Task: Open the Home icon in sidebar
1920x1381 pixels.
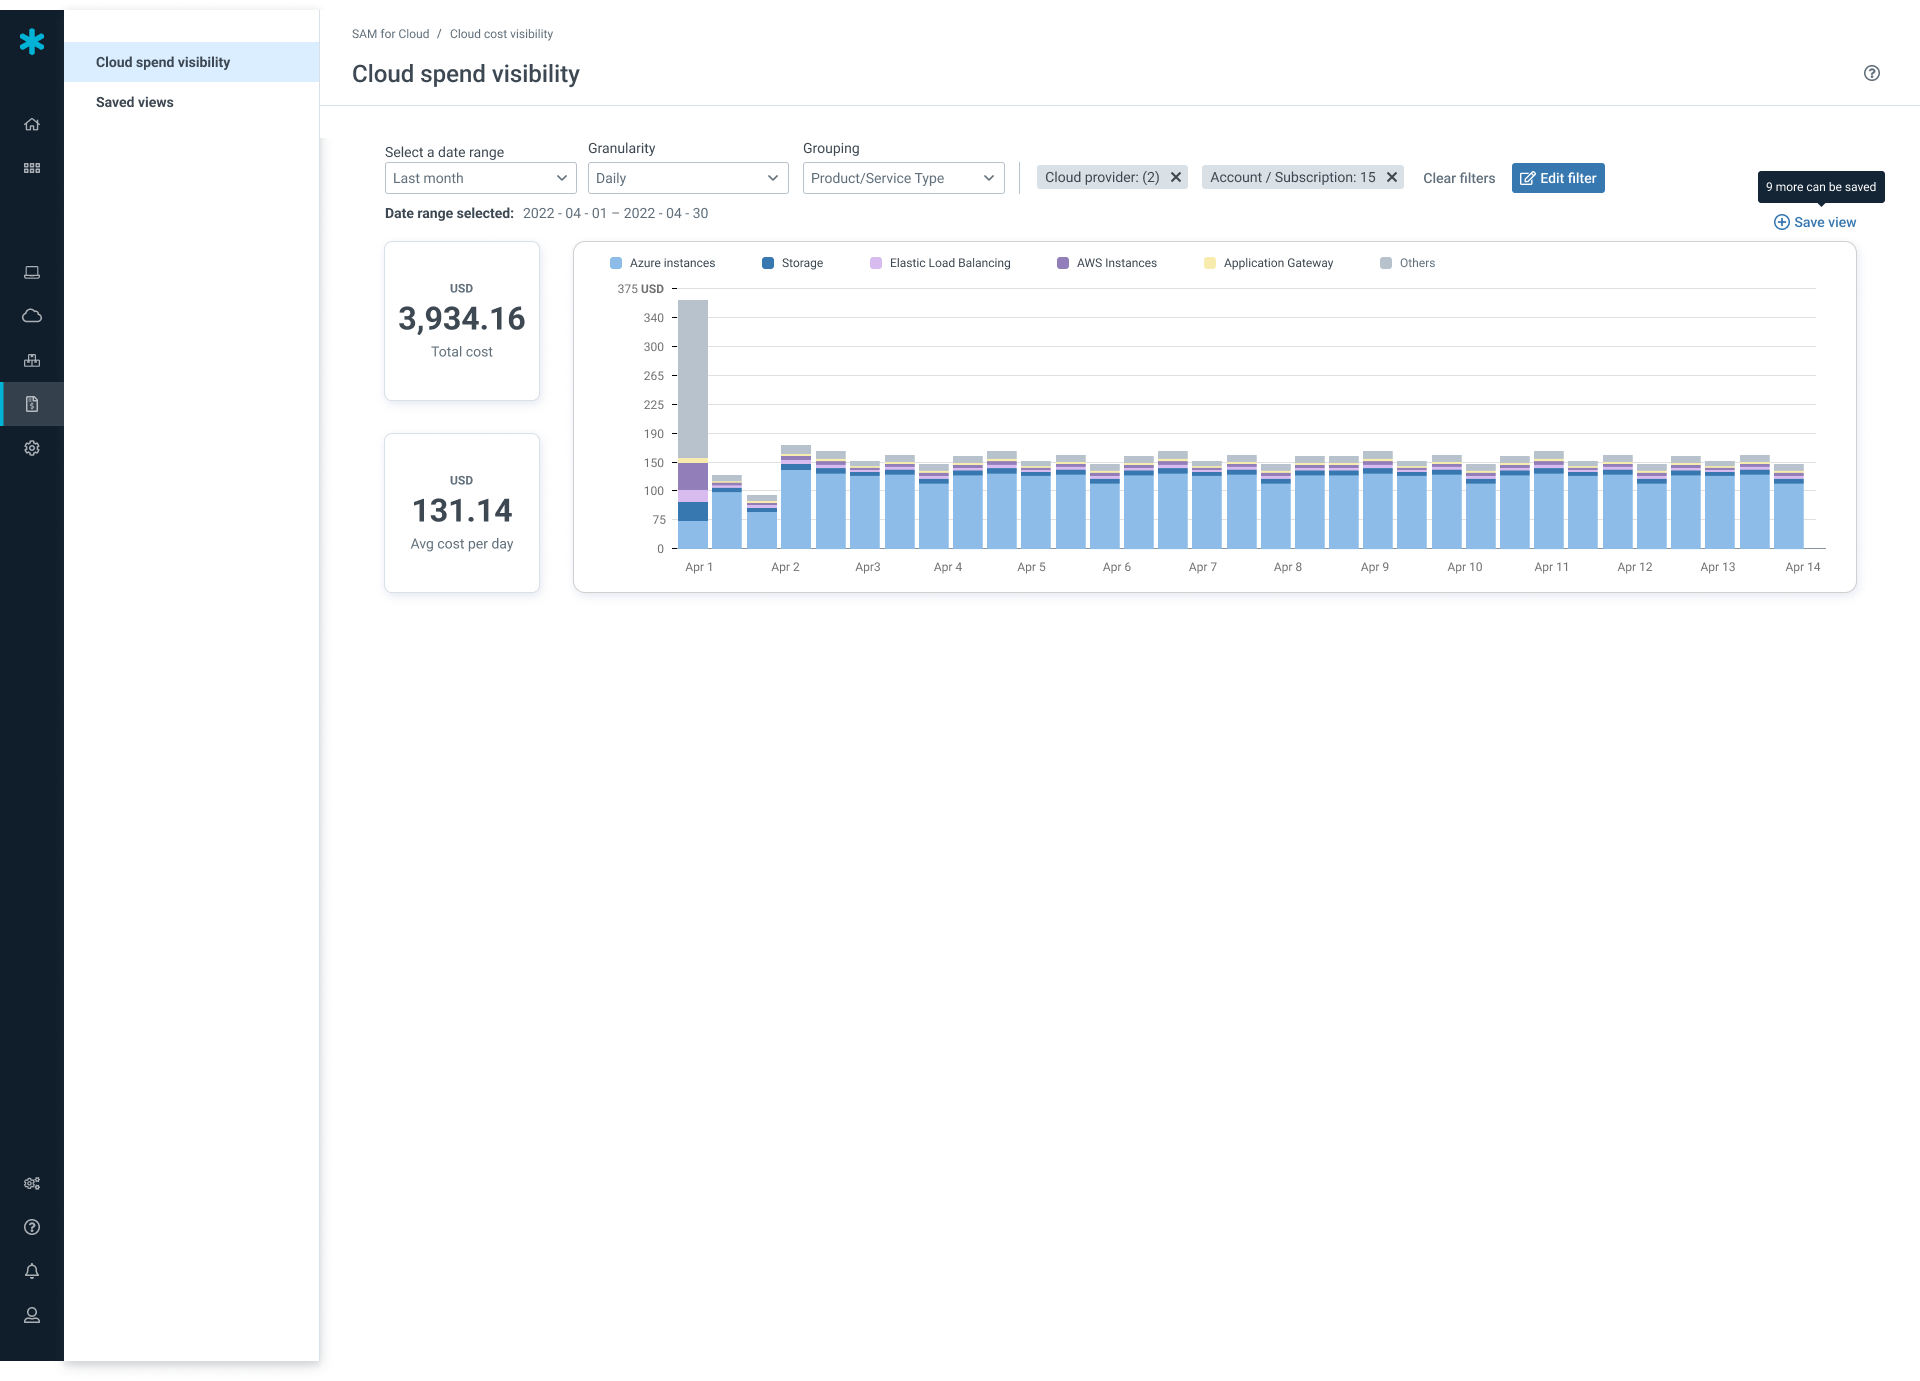Action: click(32, 124)
